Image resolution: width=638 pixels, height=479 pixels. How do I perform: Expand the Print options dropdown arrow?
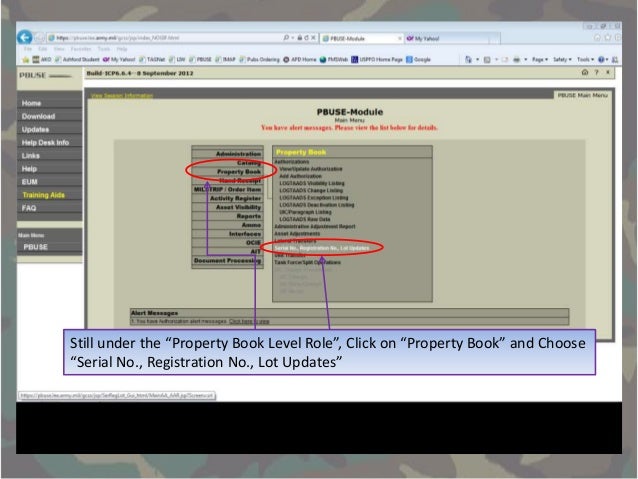[526, 59]
